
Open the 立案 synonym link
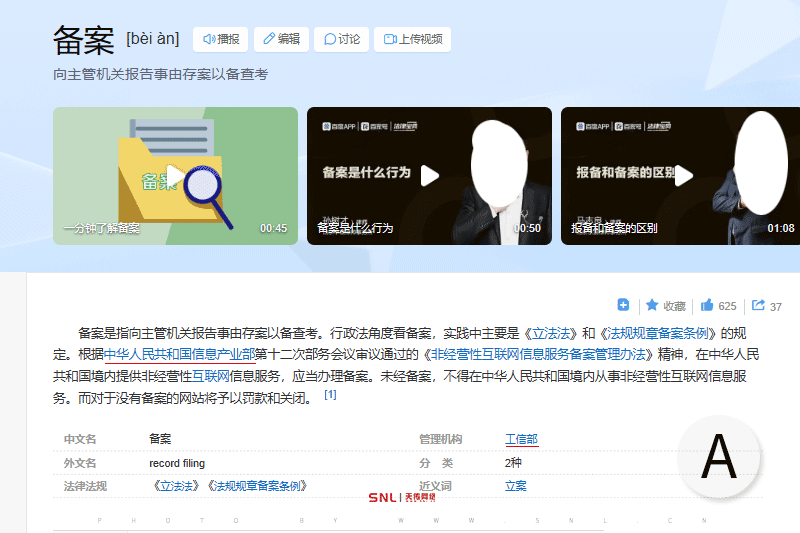pos(516,486)
